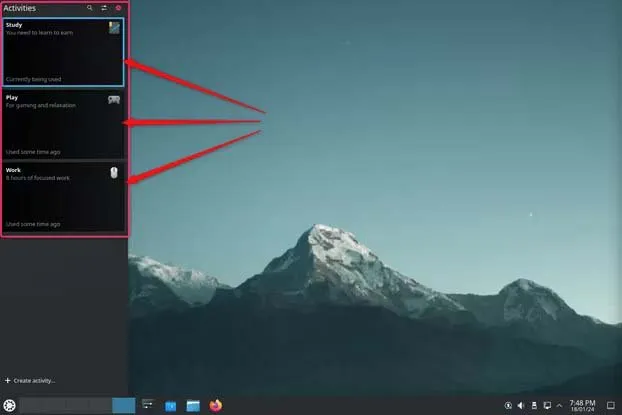The height and width of the screenshot is (415, 622).
Task: Expand hidden system tray icons
Action: 560,405
